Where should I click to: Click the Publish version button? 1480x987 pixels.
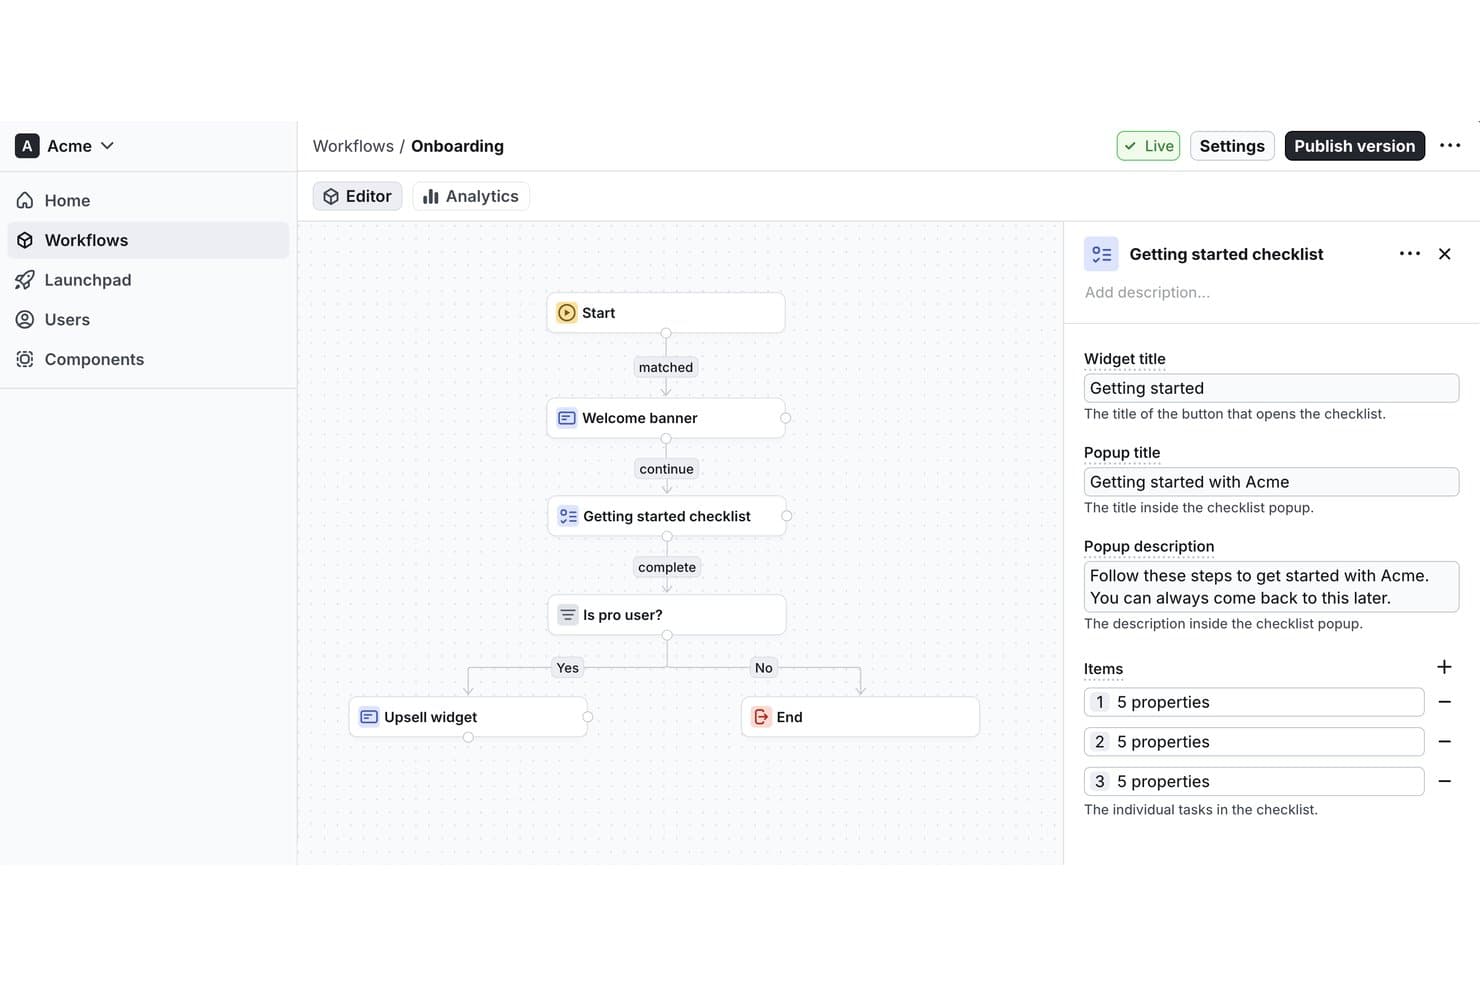coord(1354,146)
